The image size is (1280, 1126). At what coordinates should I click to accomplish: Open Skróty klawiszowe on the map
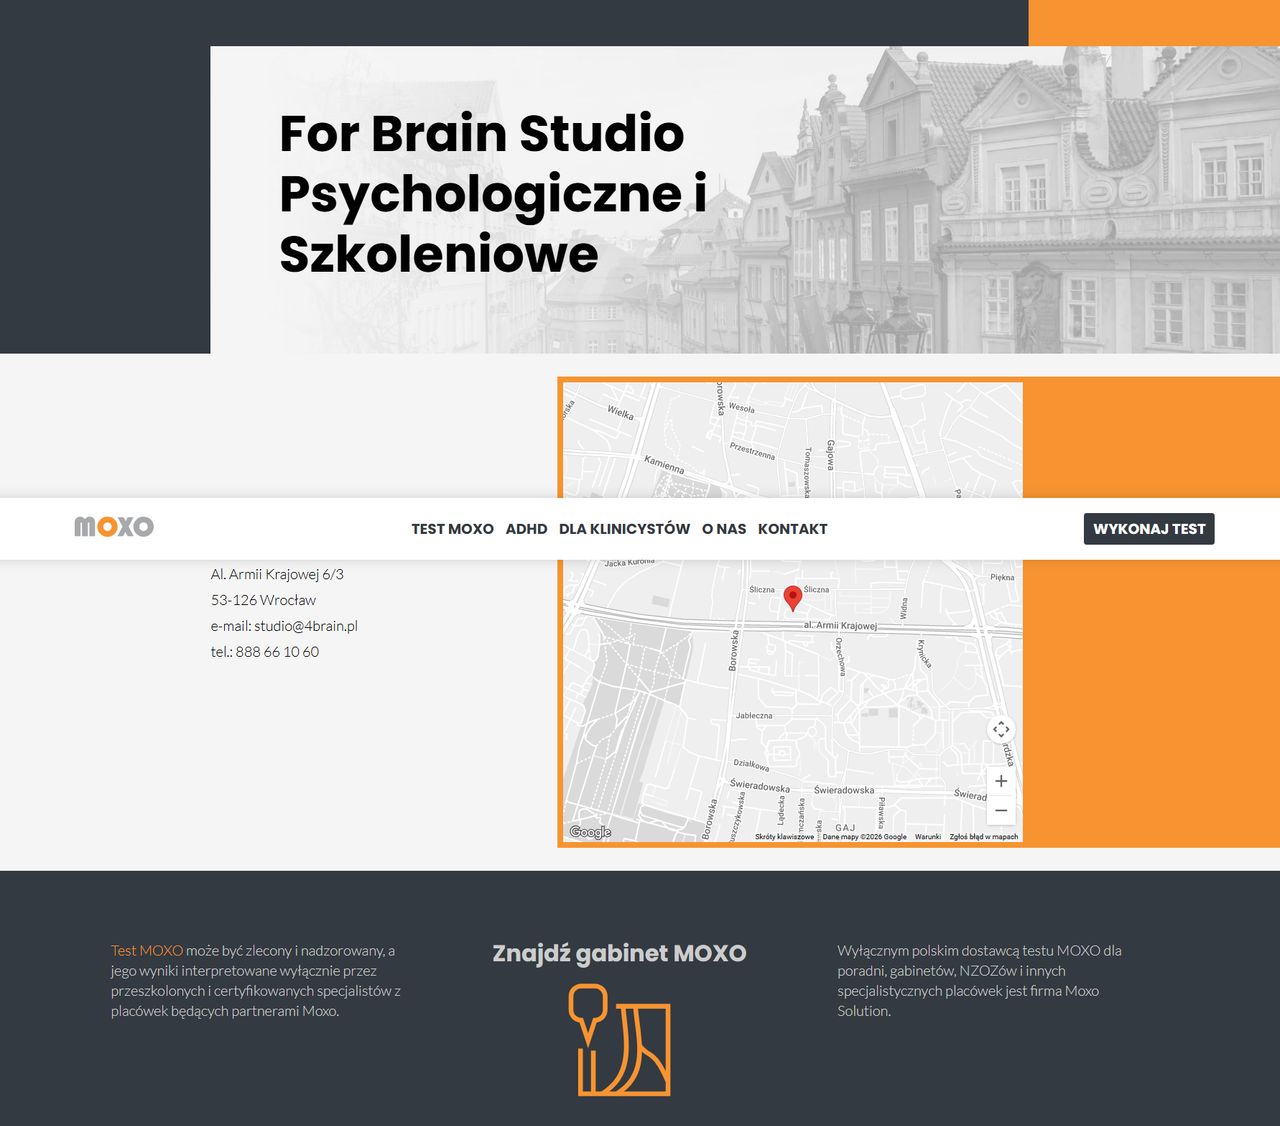(784, 837)
